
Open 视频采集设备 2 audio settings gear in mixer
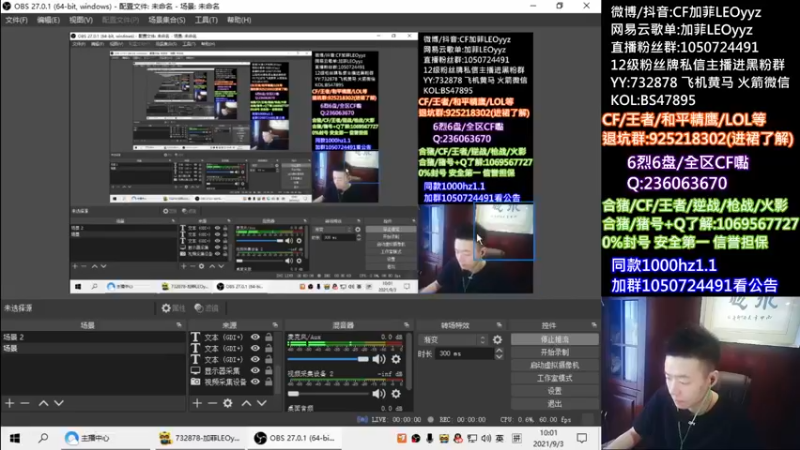pyautogui.click(x=396, y=393)
